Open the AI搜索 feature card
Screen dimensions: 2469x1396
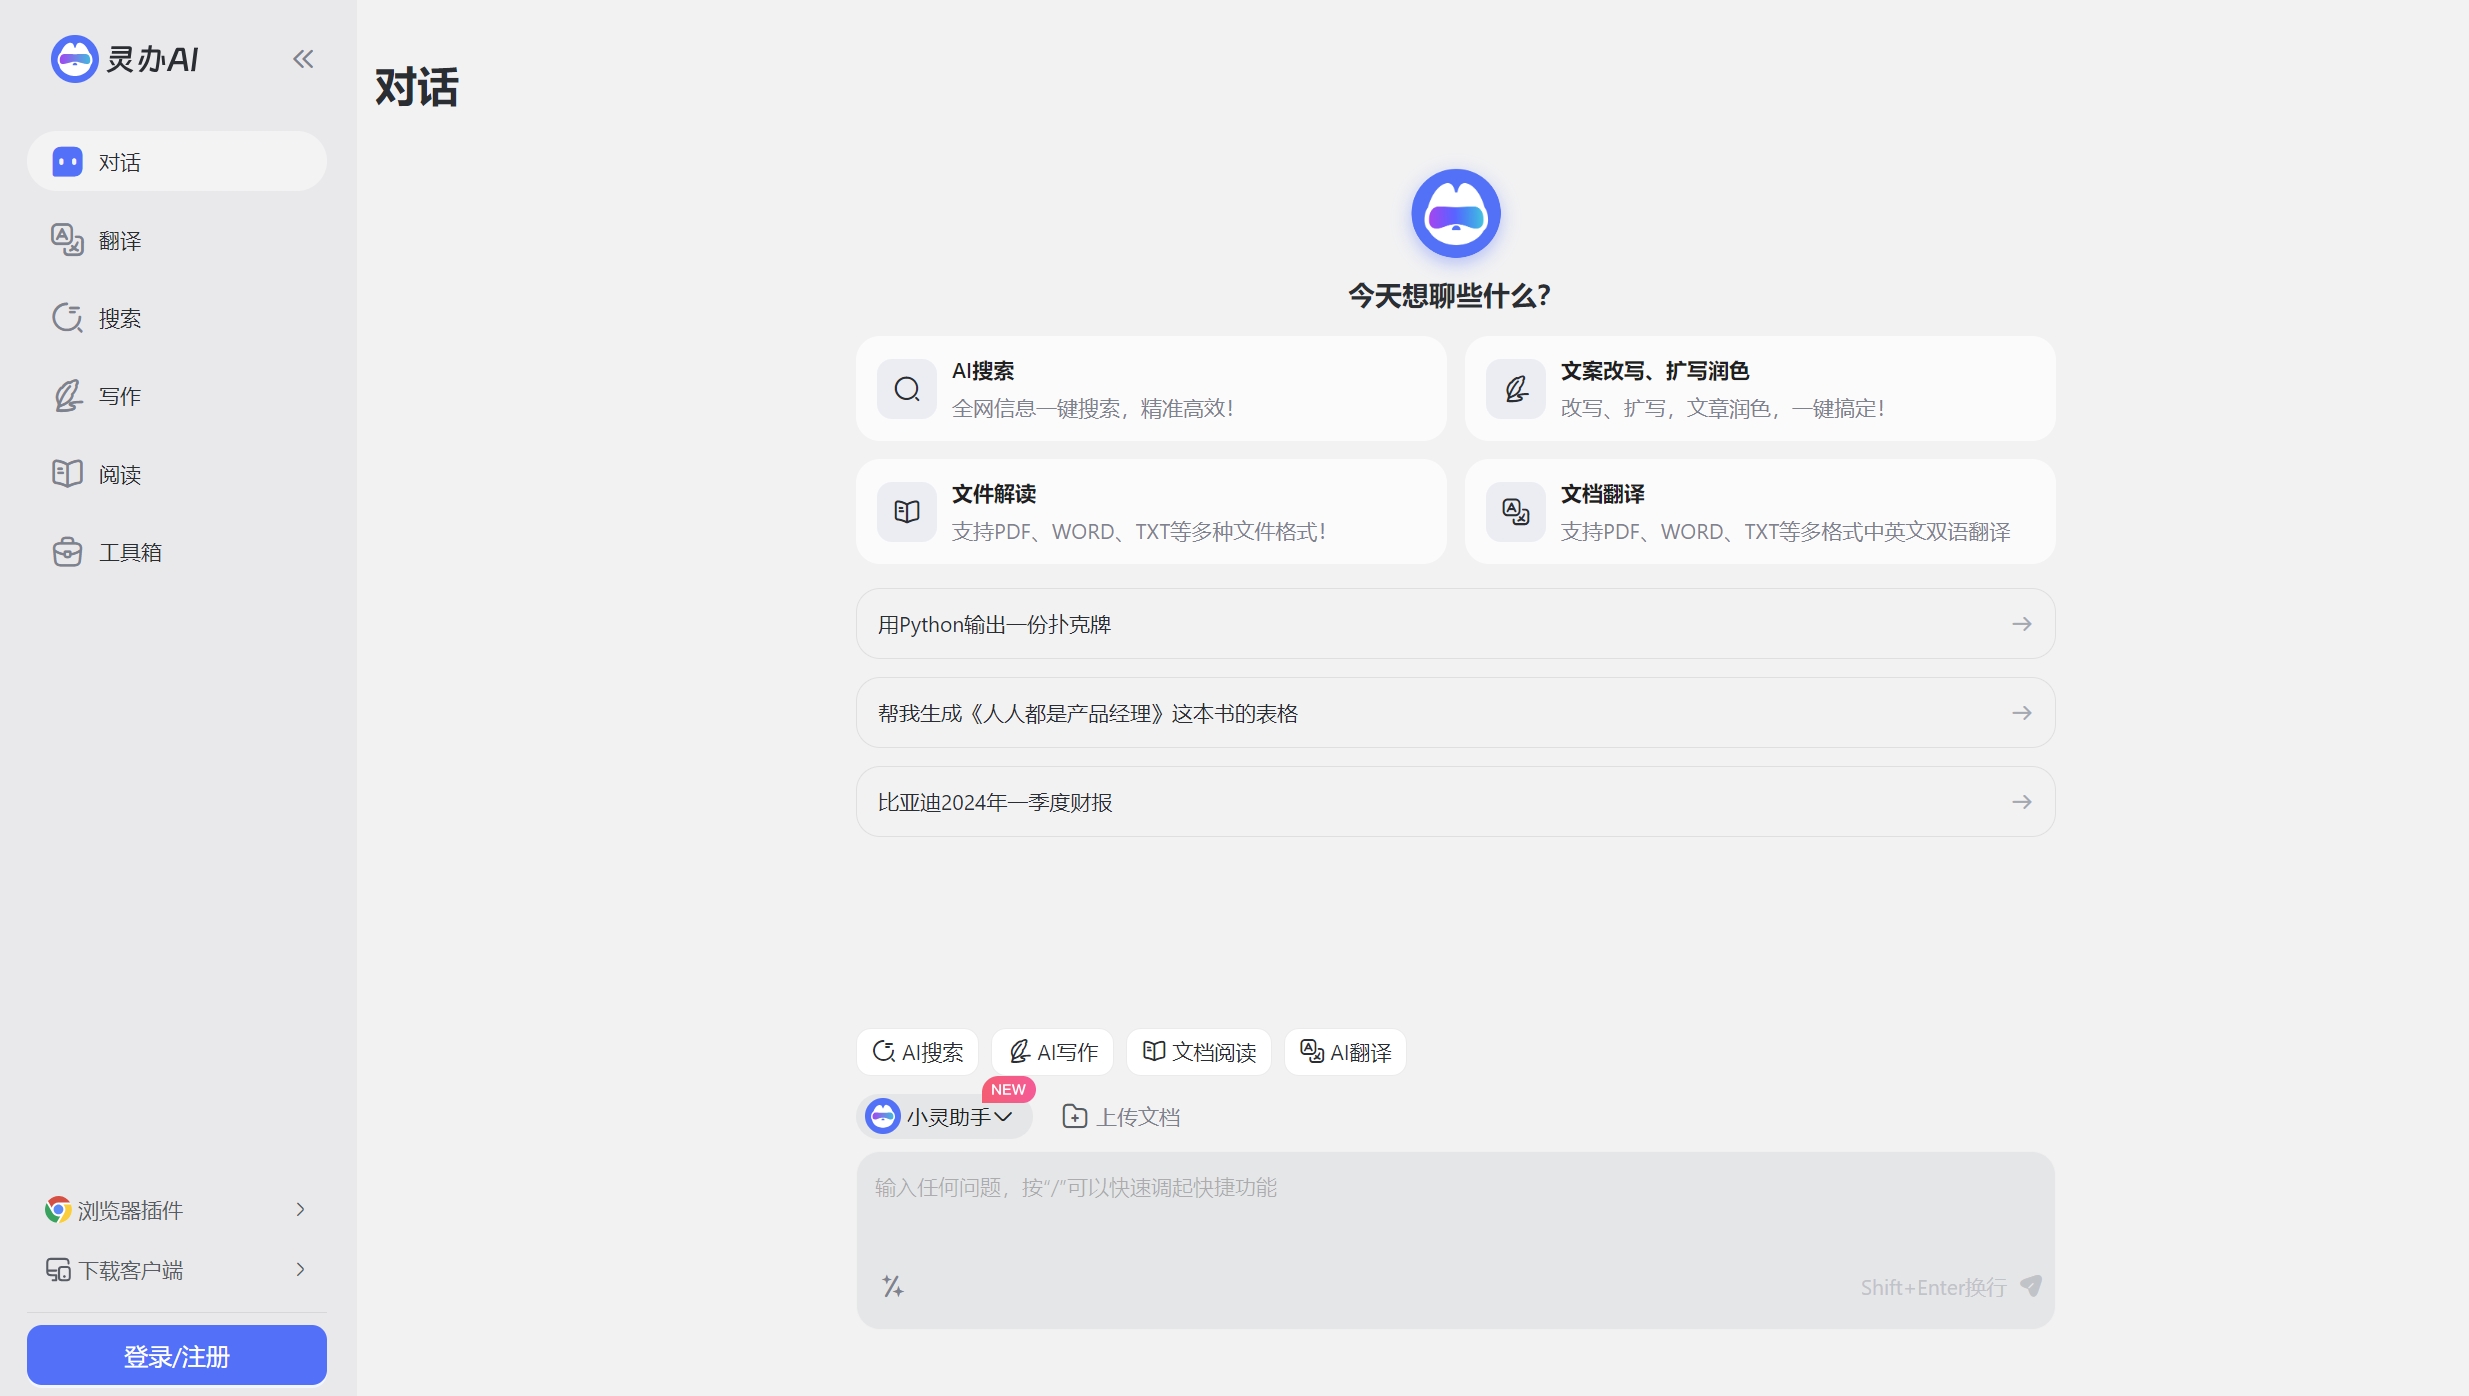(1151, 389)
